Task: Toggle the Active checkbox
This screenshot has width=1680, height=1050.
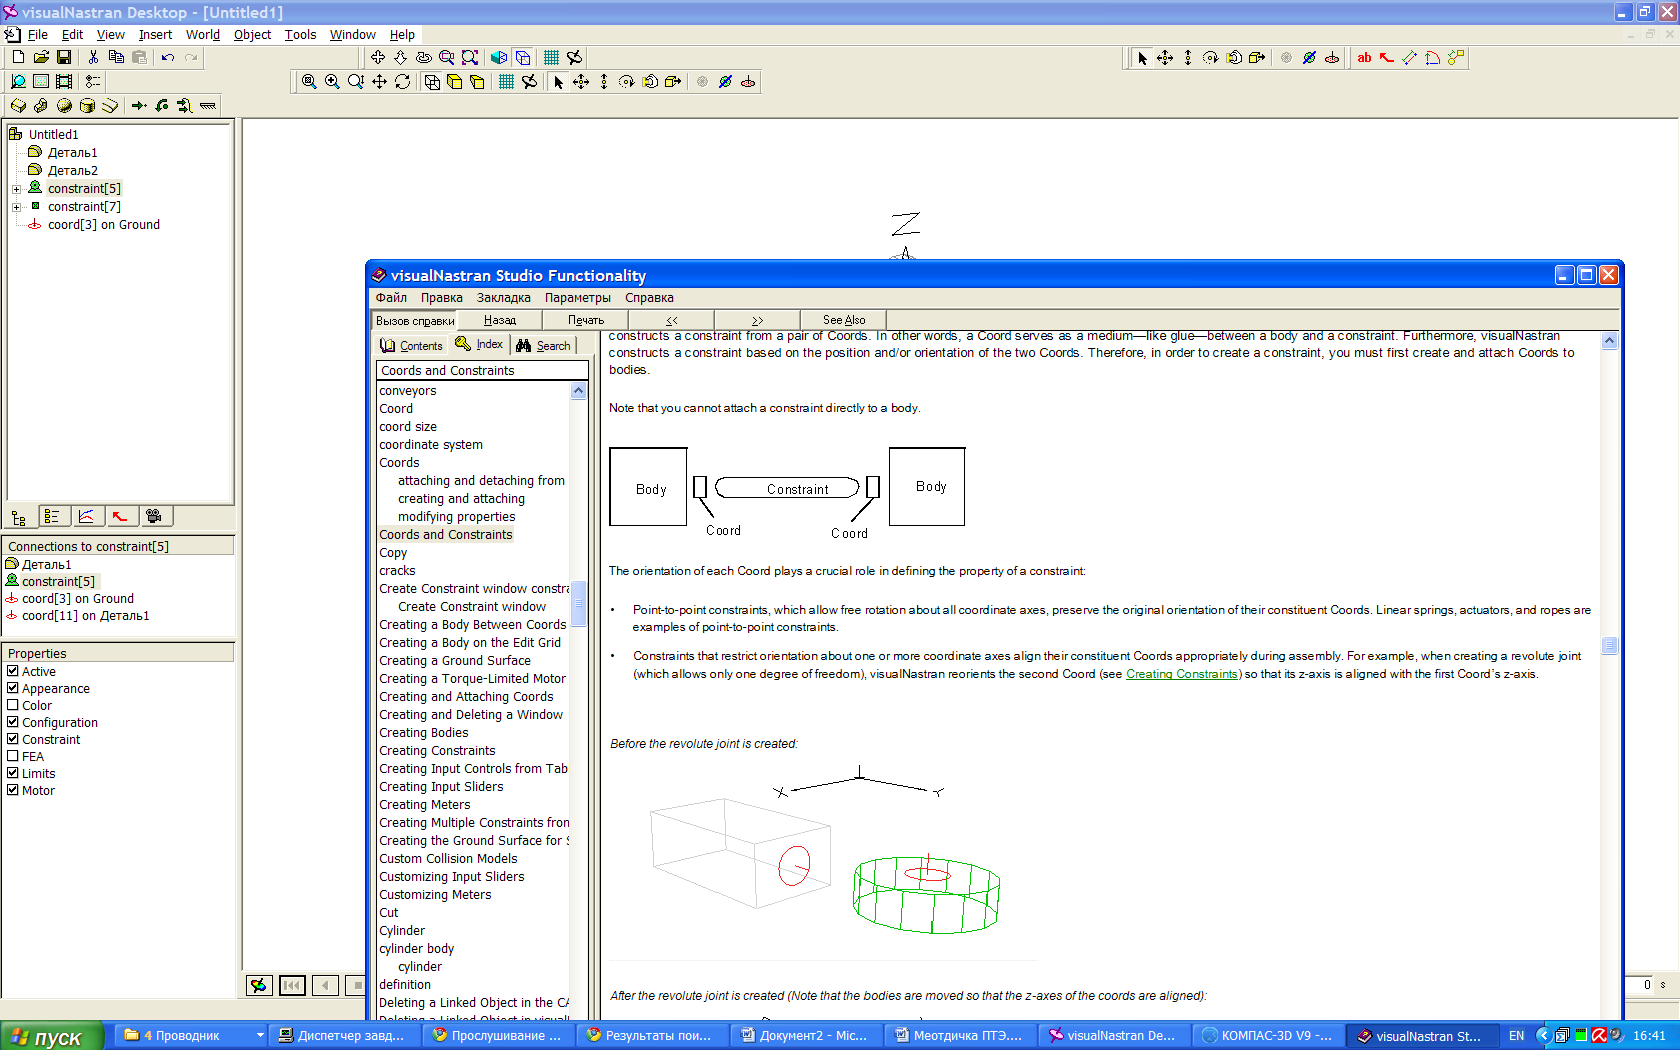Action: pos(13,671)
